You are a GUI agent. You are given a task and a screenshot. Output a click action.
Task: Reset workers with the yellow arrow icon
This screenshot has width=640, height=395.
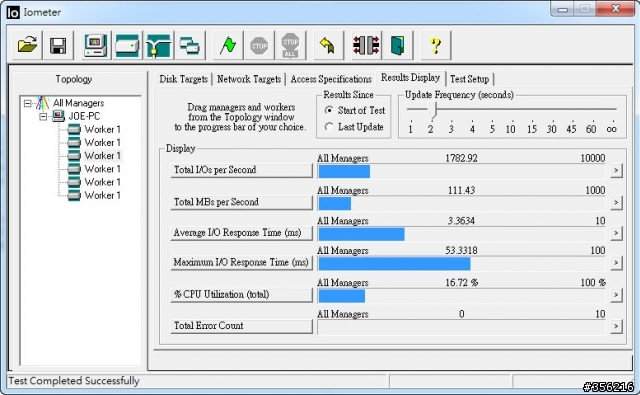click(x=328, y=45)
